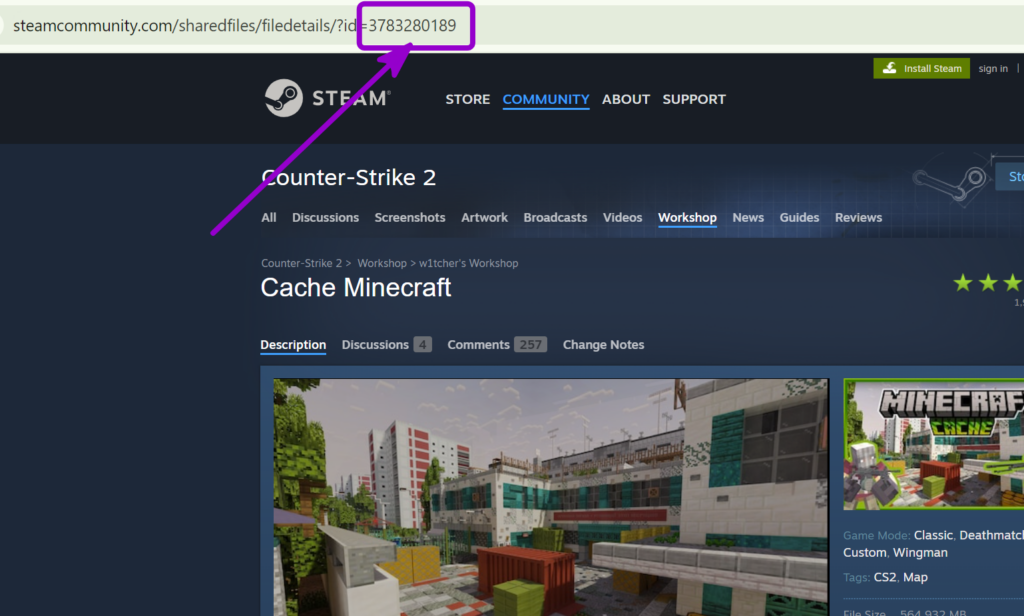Click the Classic game mode tag
Image resolution: width=1024 pixels, height=616 pixels.
933,535
